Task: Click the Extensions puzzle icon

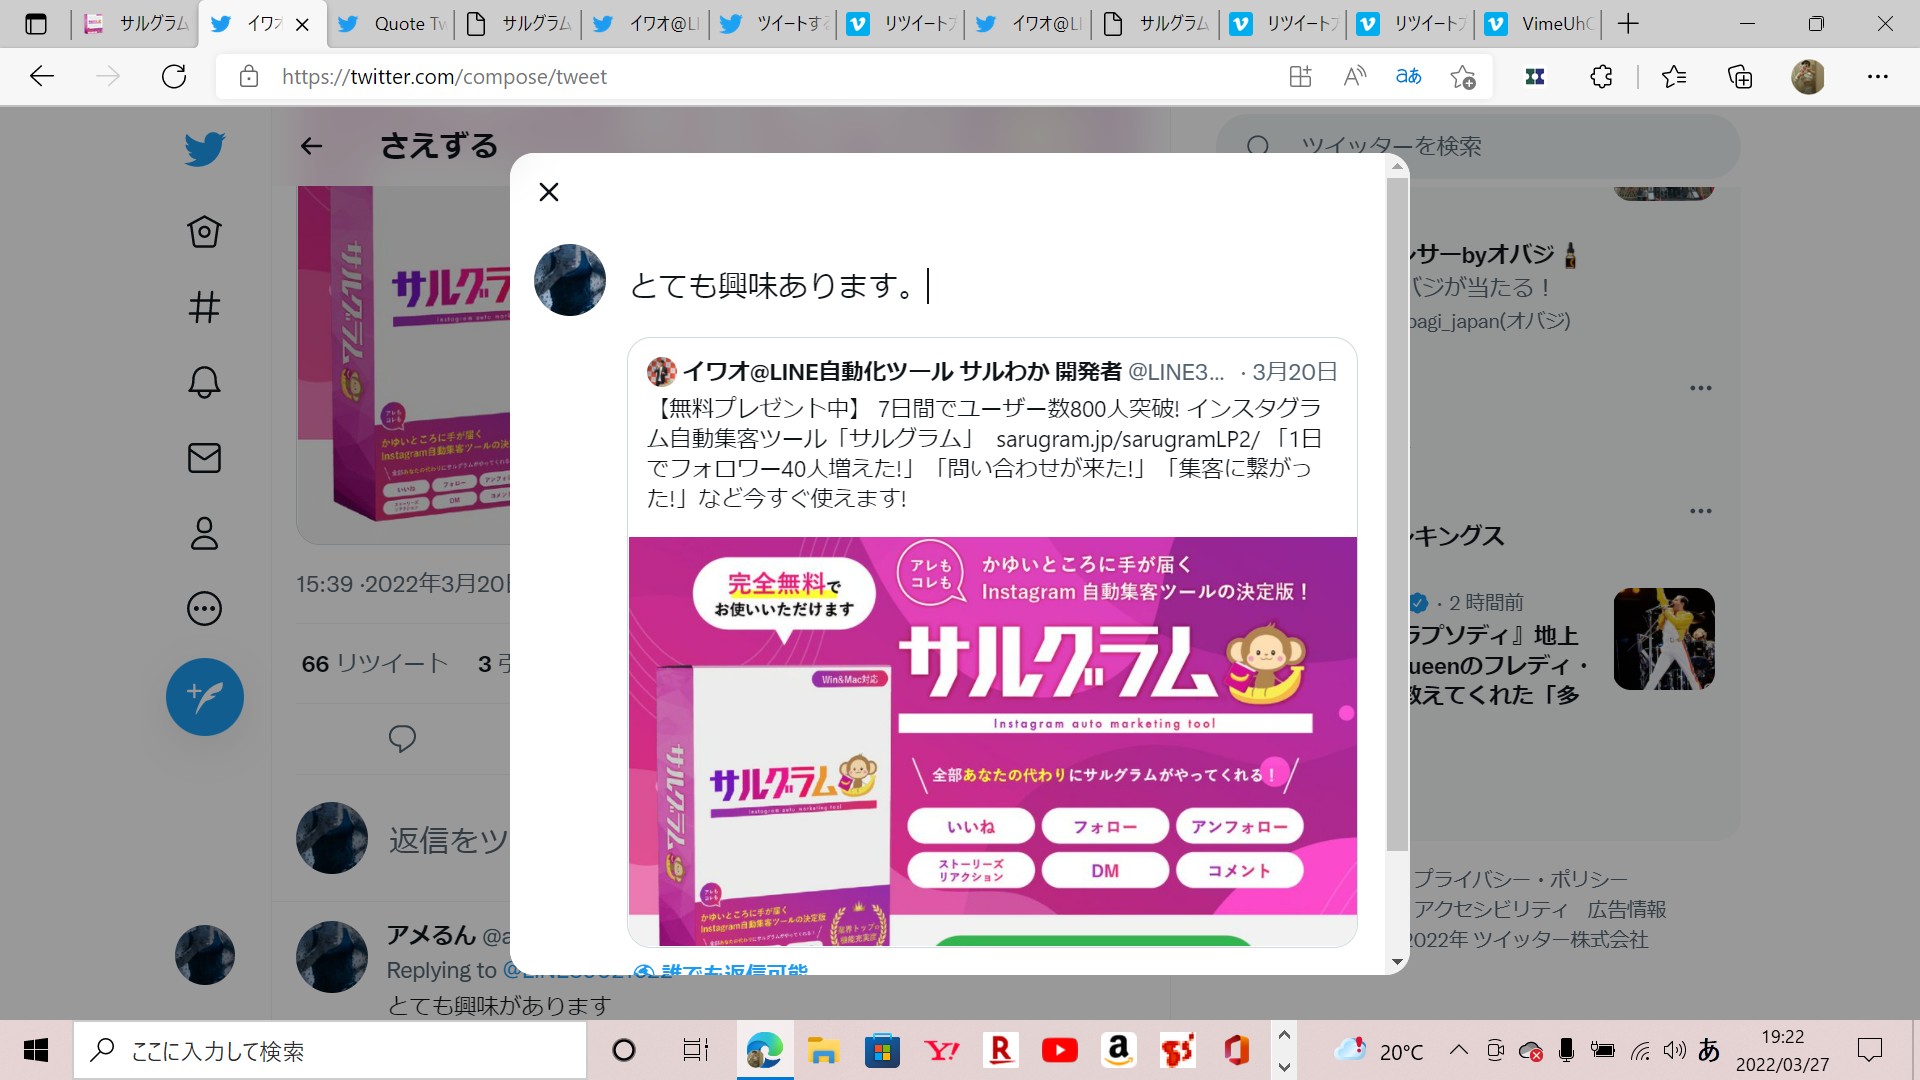Action: pyautogui.click(x=1601, y=77)
